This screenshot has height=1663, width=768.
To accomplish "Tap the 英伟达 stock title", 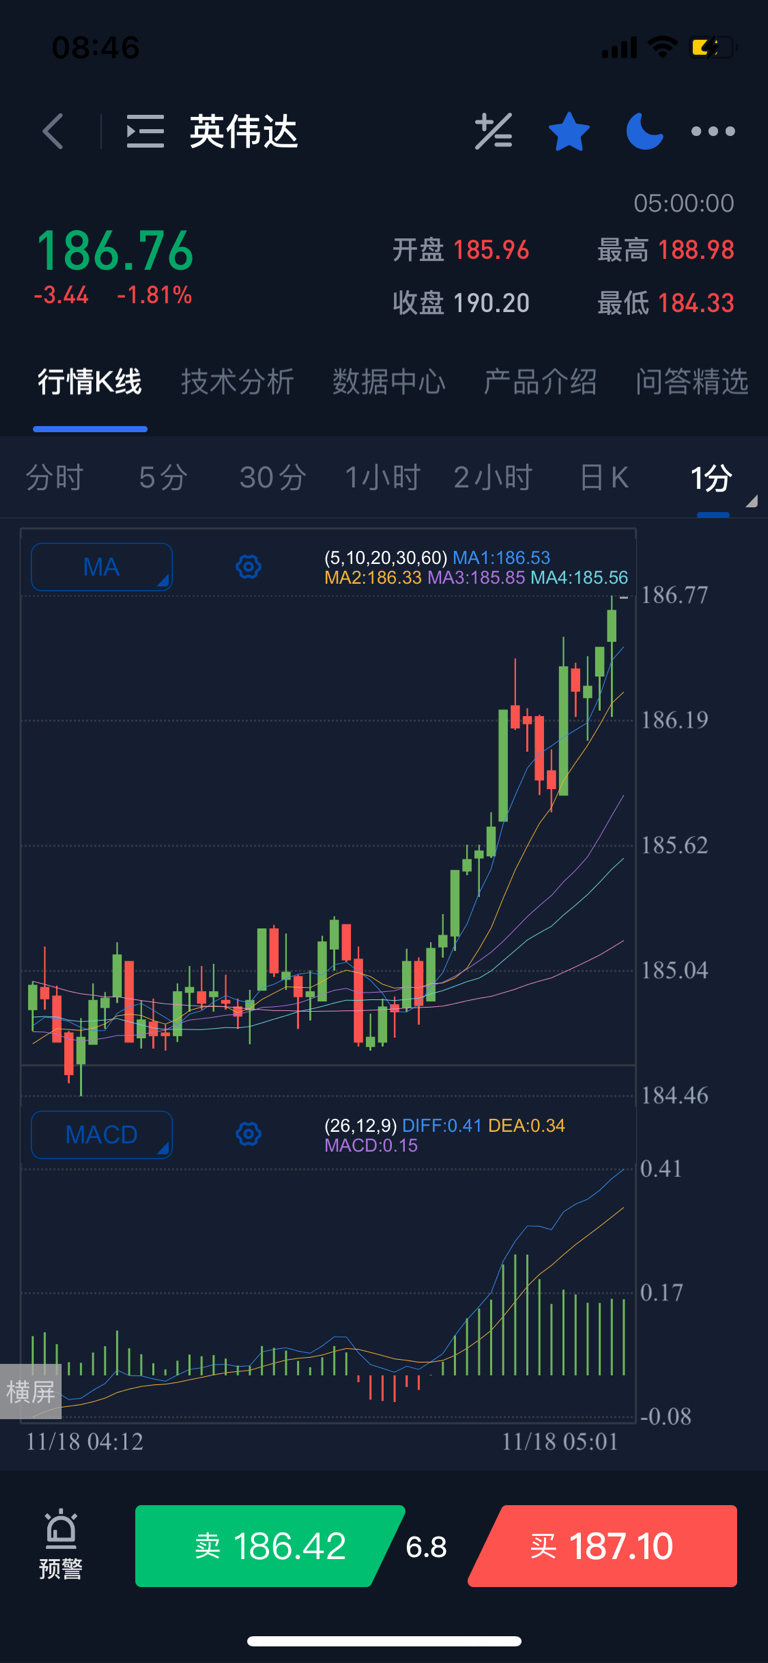I will (x=244, y=131).
